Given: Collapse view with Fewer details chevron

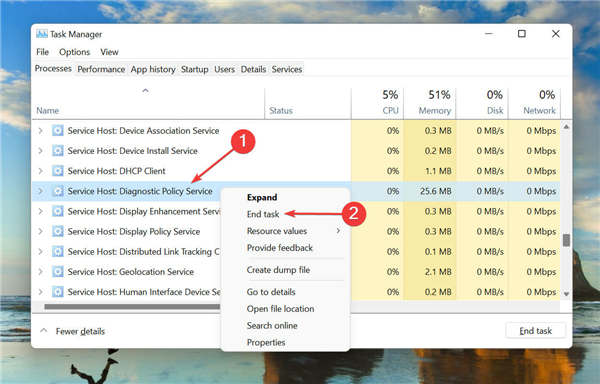Looking at the screenshot, I should coord(44,330).
